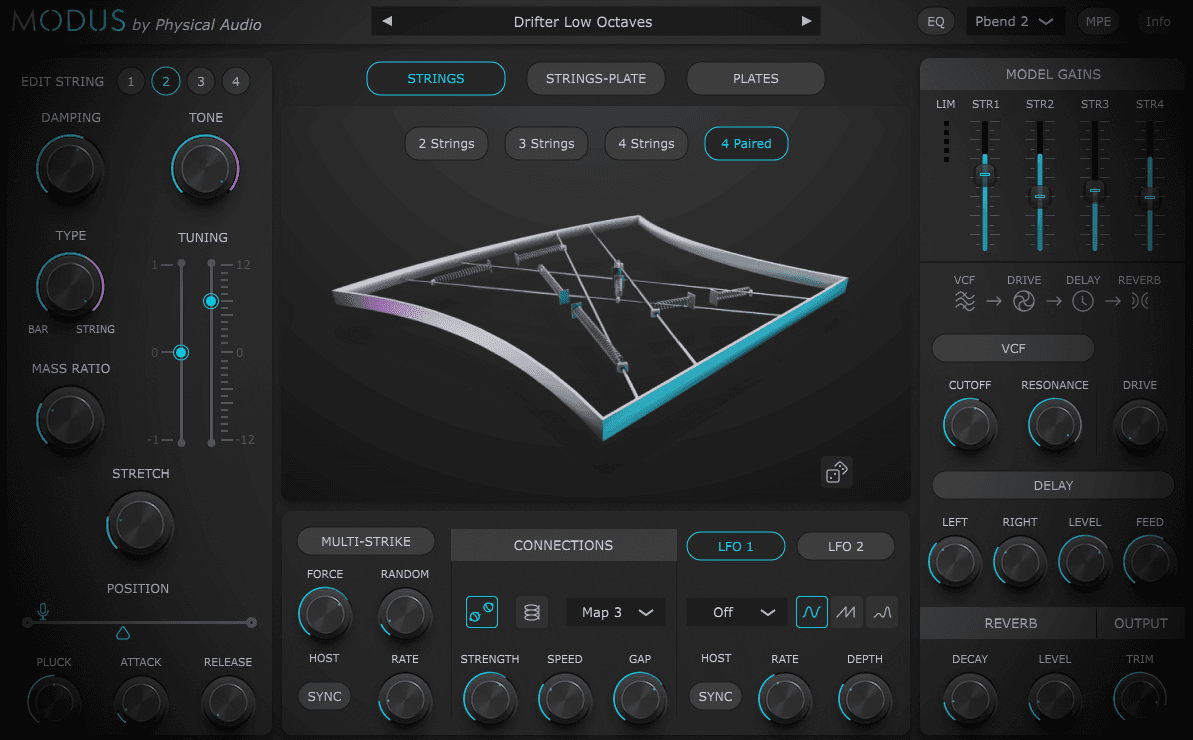Screen dimensions: 1193x740
Task: Open the Map 3 connections dropdown
Action: click(616, 612)
